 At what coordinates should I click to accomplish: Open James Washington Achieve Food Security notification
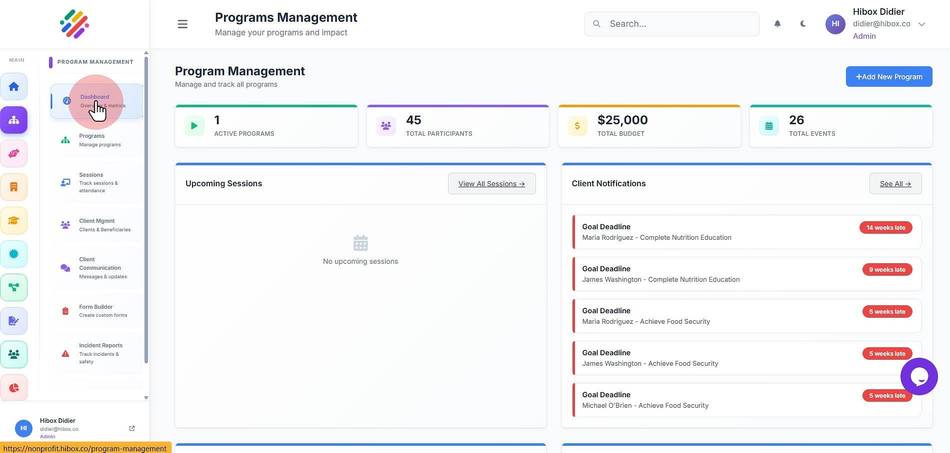click(x=746, y=358)
